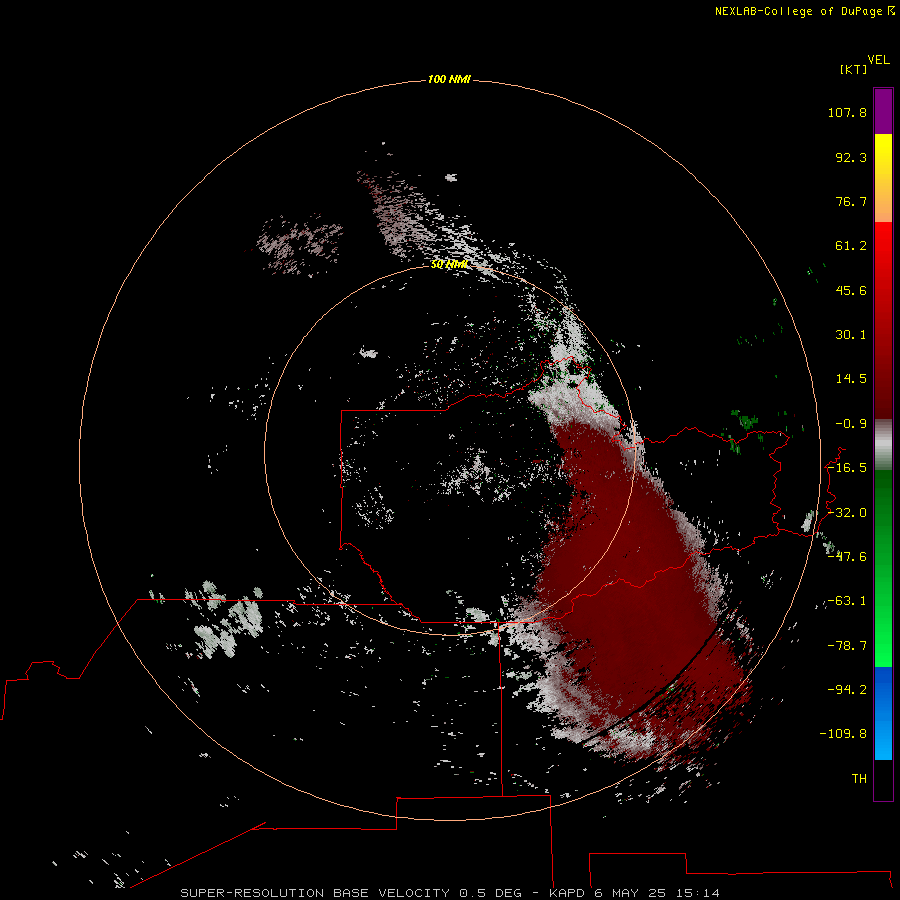Click the -32.0 scale value
Screen dimensions: 900x900
pos(847,513)
